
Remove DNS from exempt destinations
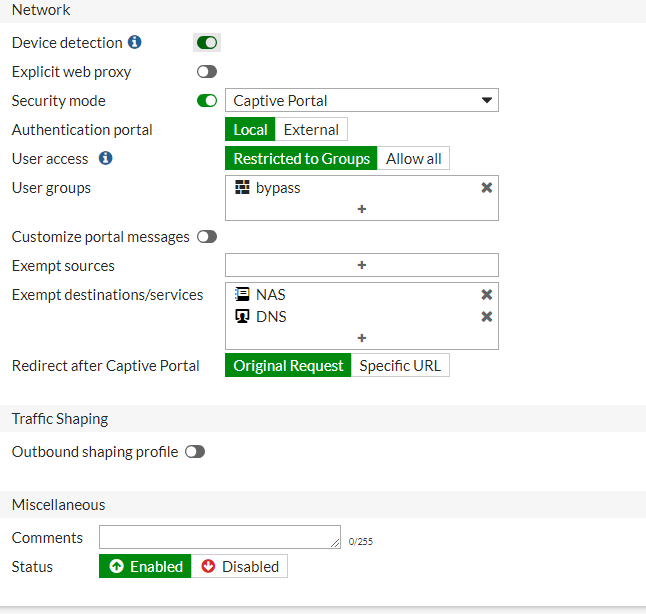pos(487,317)
